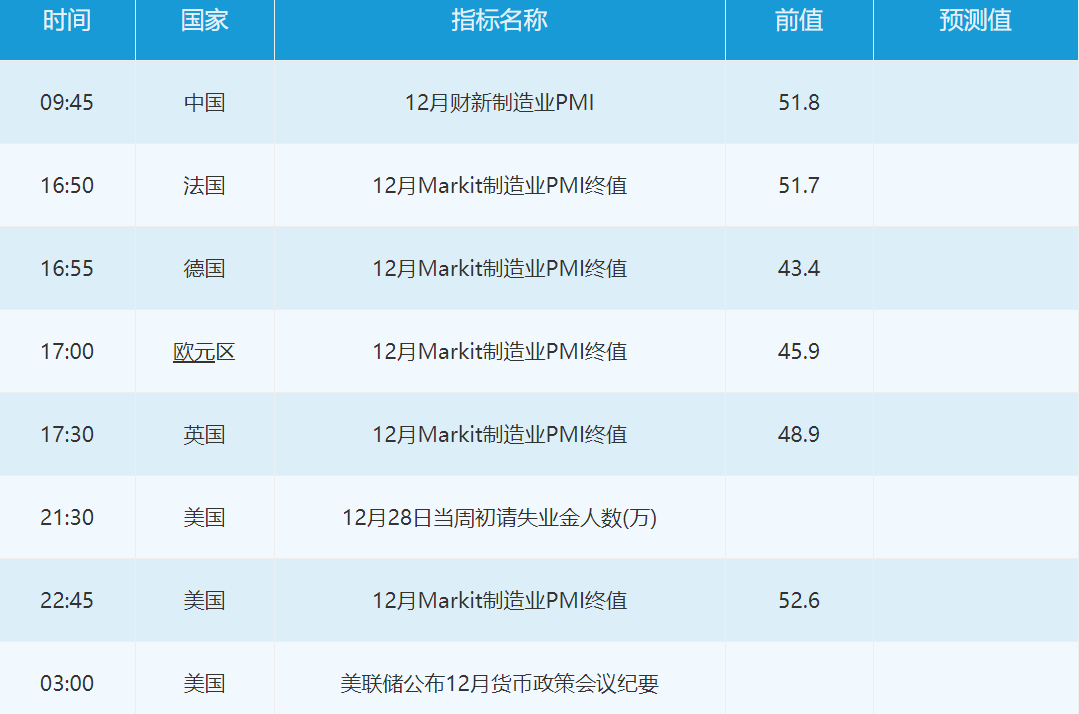Select the Markit PMI indicator in 22:45 row

point(500,601)
